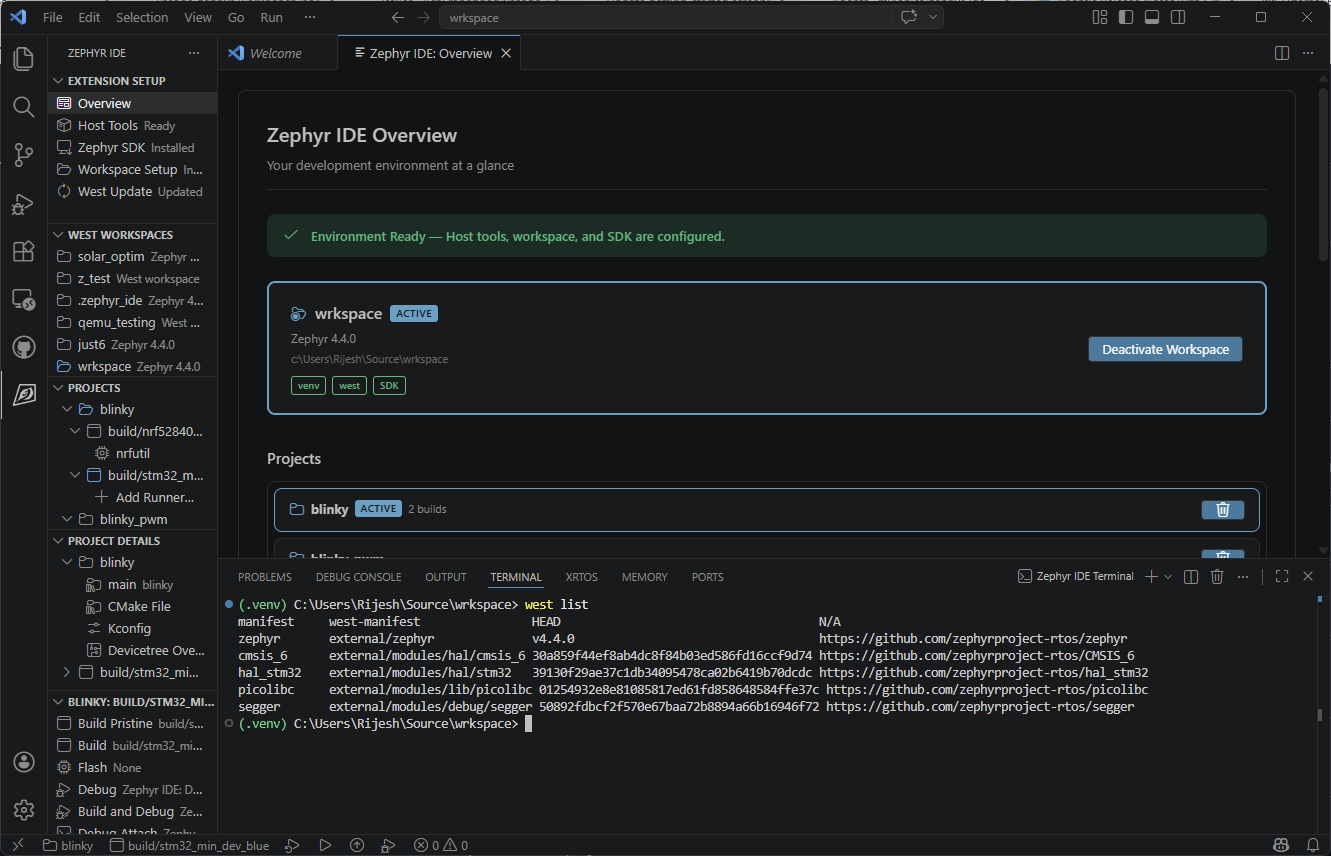
Task: Toggle the primary side bar layout icon
Action: (1126, 17)
